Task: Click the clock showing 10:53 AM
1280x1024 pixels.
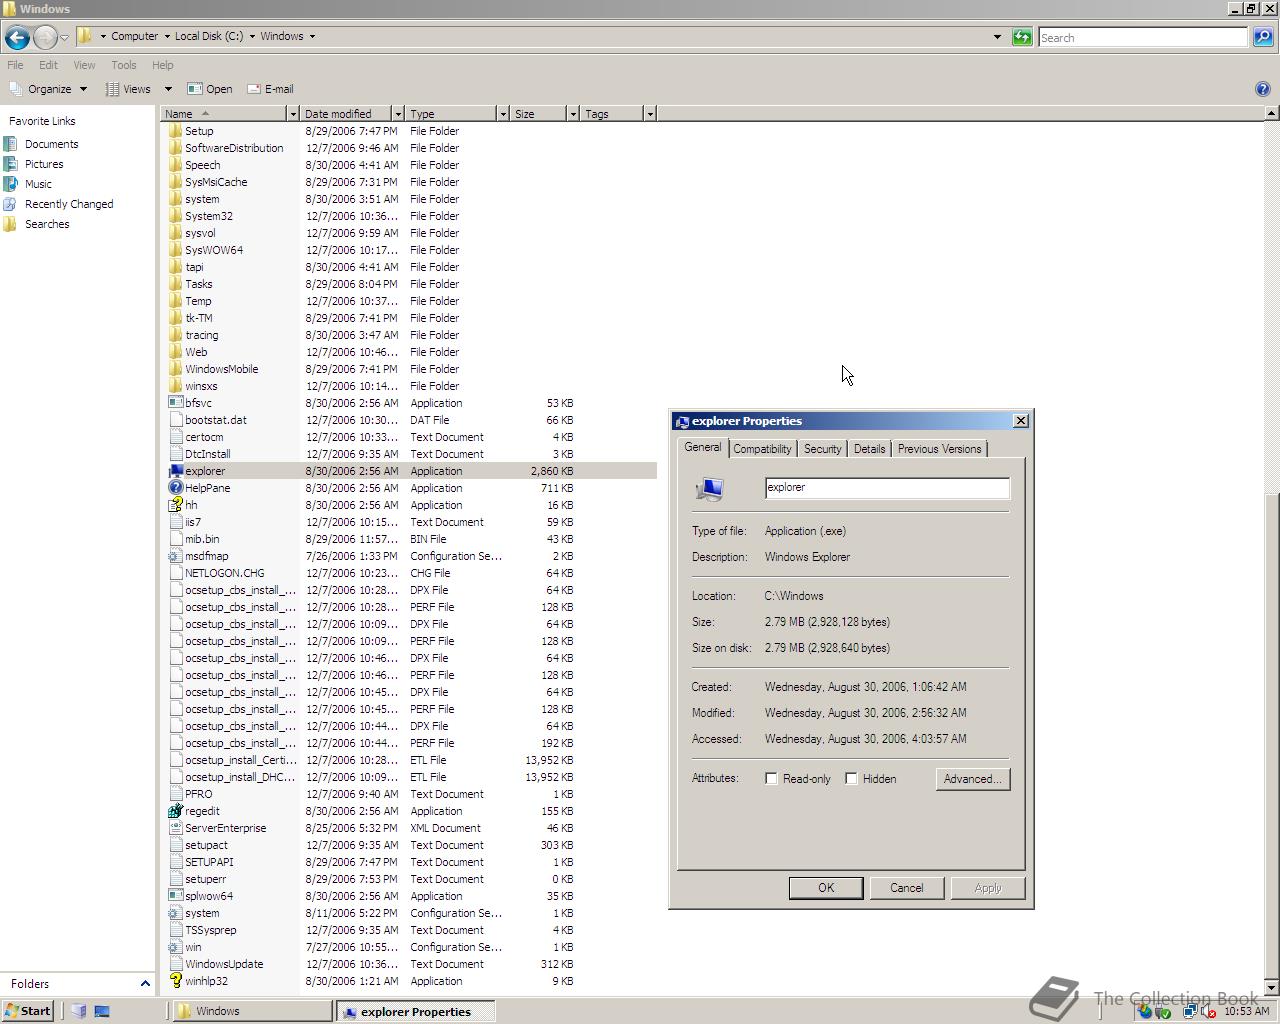Action: [x=1246, y=1011]
